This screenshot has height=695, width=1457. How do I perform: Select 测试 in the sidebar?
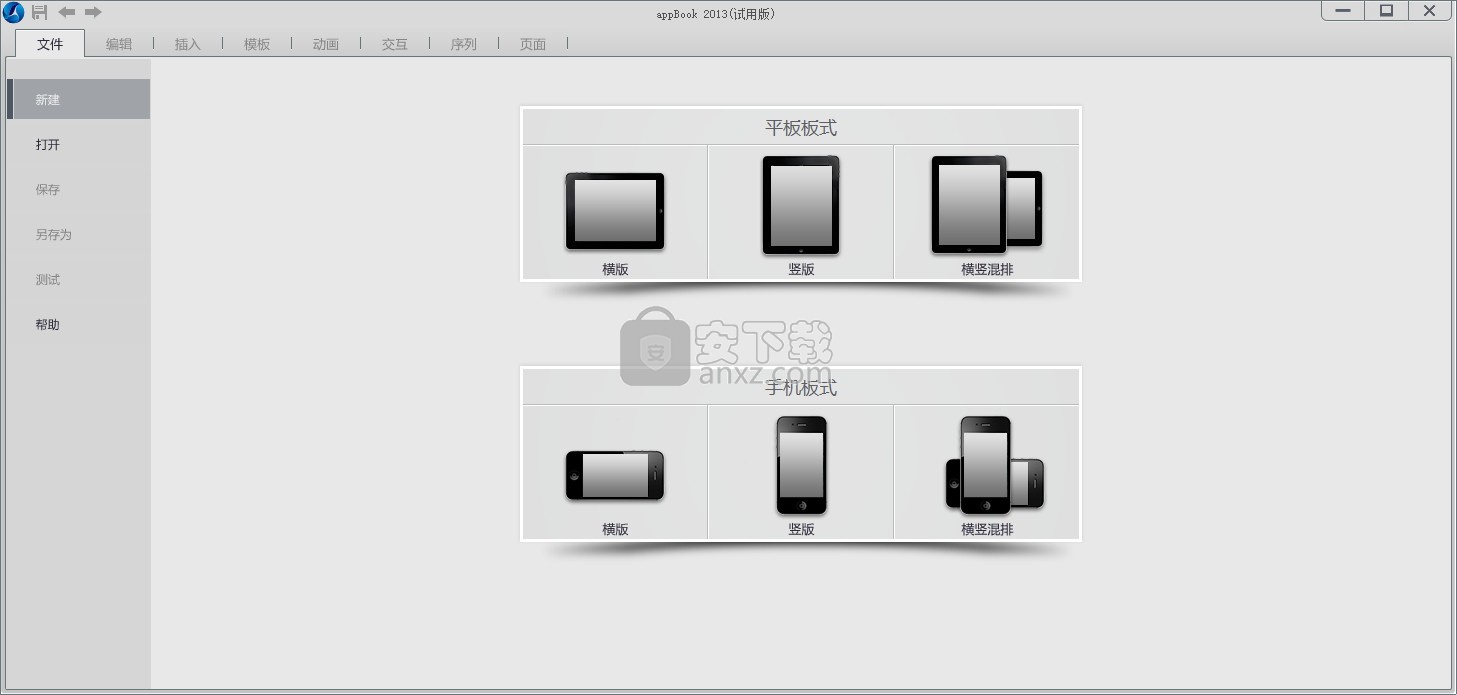[78, 280]
